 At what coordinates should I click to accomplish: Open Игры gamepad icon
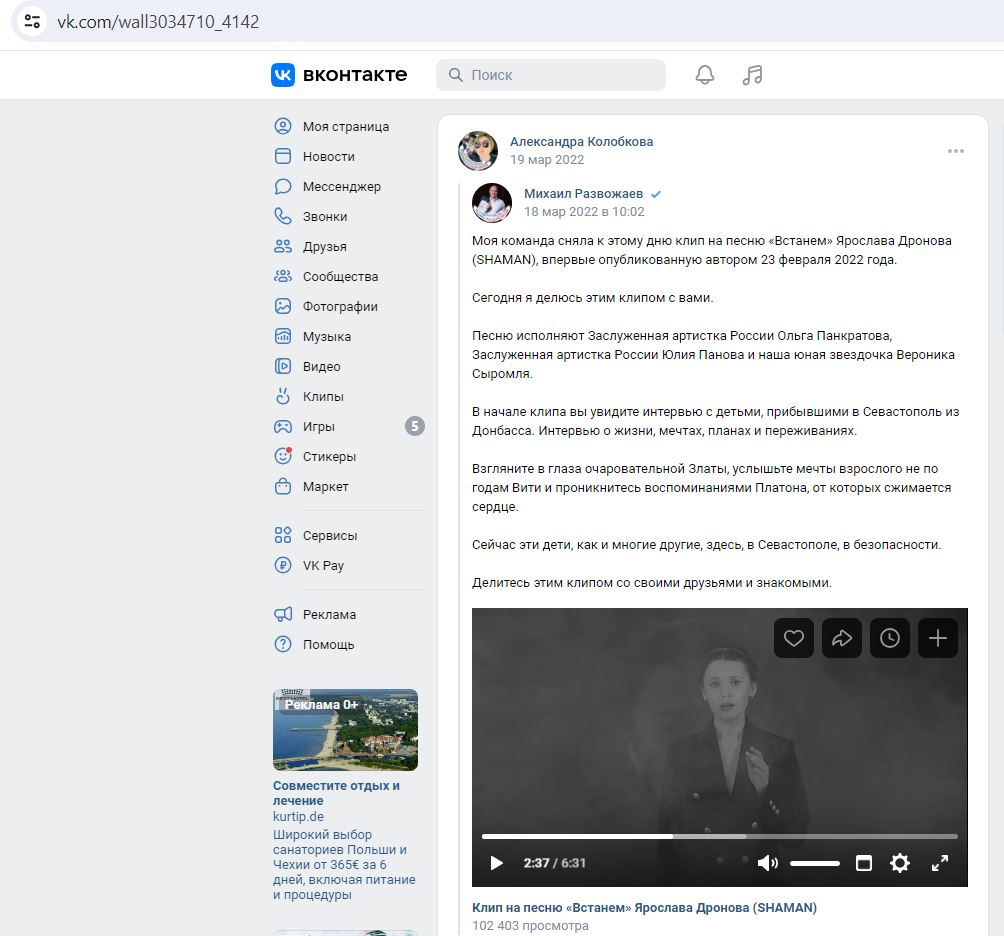[x=283, y=426]
